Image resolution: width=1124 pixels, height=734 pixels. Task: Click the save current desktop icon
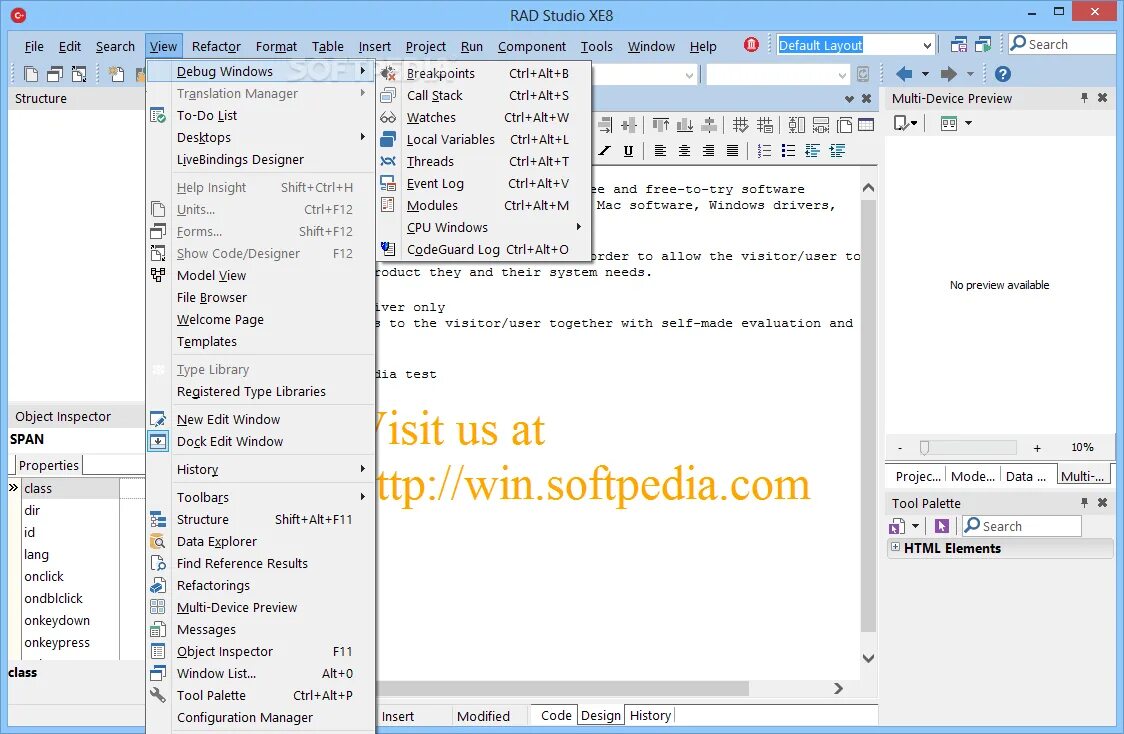pos(958,45)
